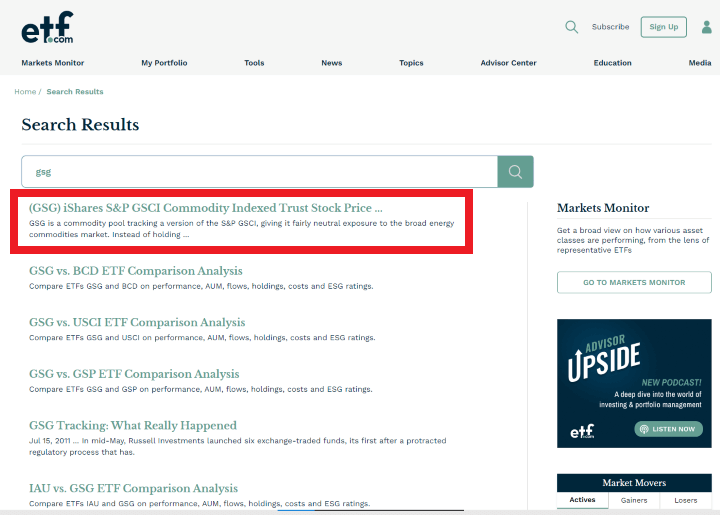This screenshot has height=515, width=720.
Task: Click the horizontal scrollbar at page bottom
Action: 371,510
